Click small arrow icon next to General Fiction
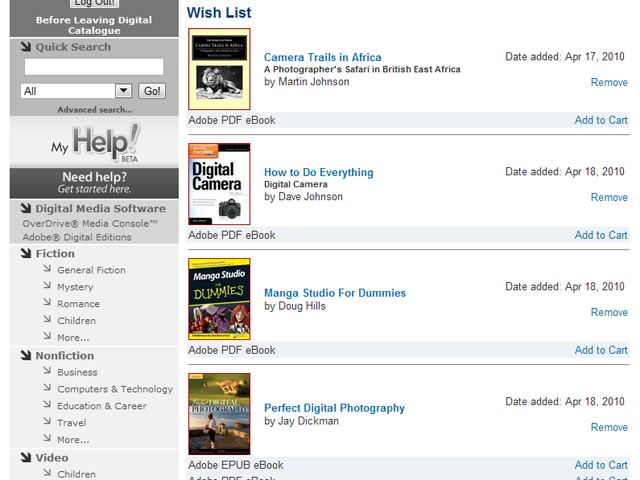The width and height of the screenshot is (640, 480). (x=47, y=268)
